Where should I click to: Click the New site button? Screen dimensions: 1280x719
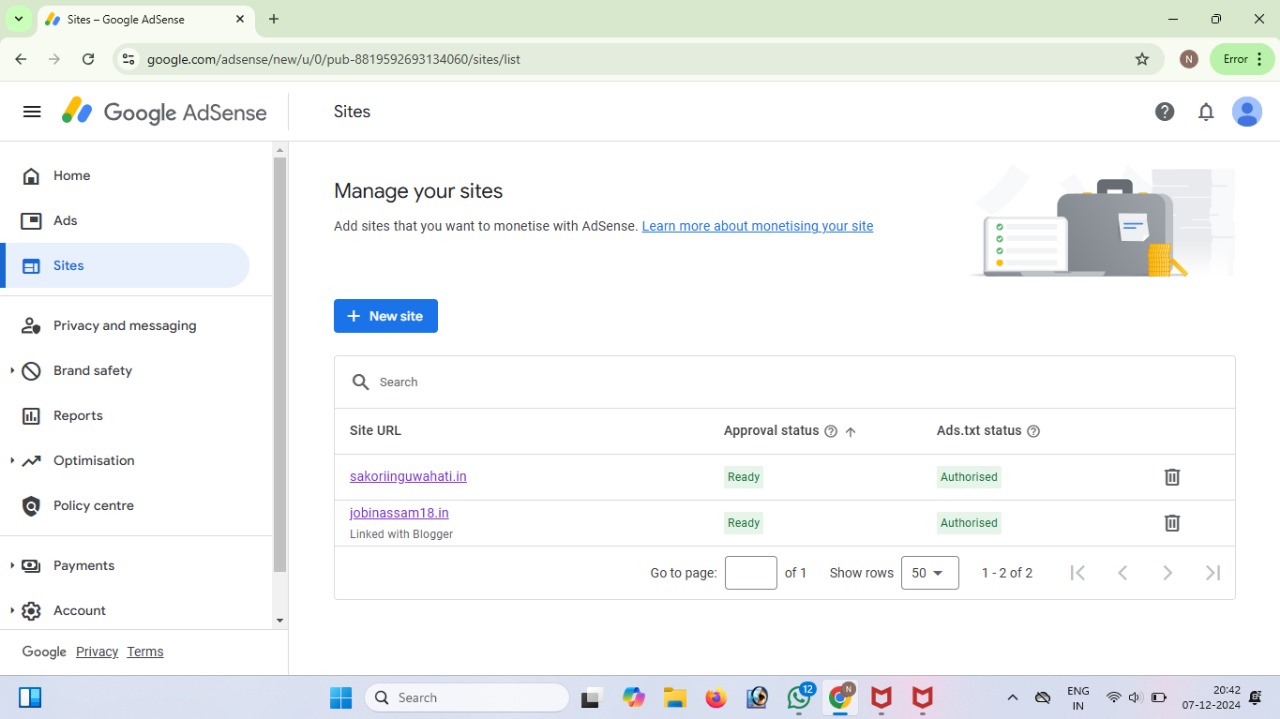[386, 316]
